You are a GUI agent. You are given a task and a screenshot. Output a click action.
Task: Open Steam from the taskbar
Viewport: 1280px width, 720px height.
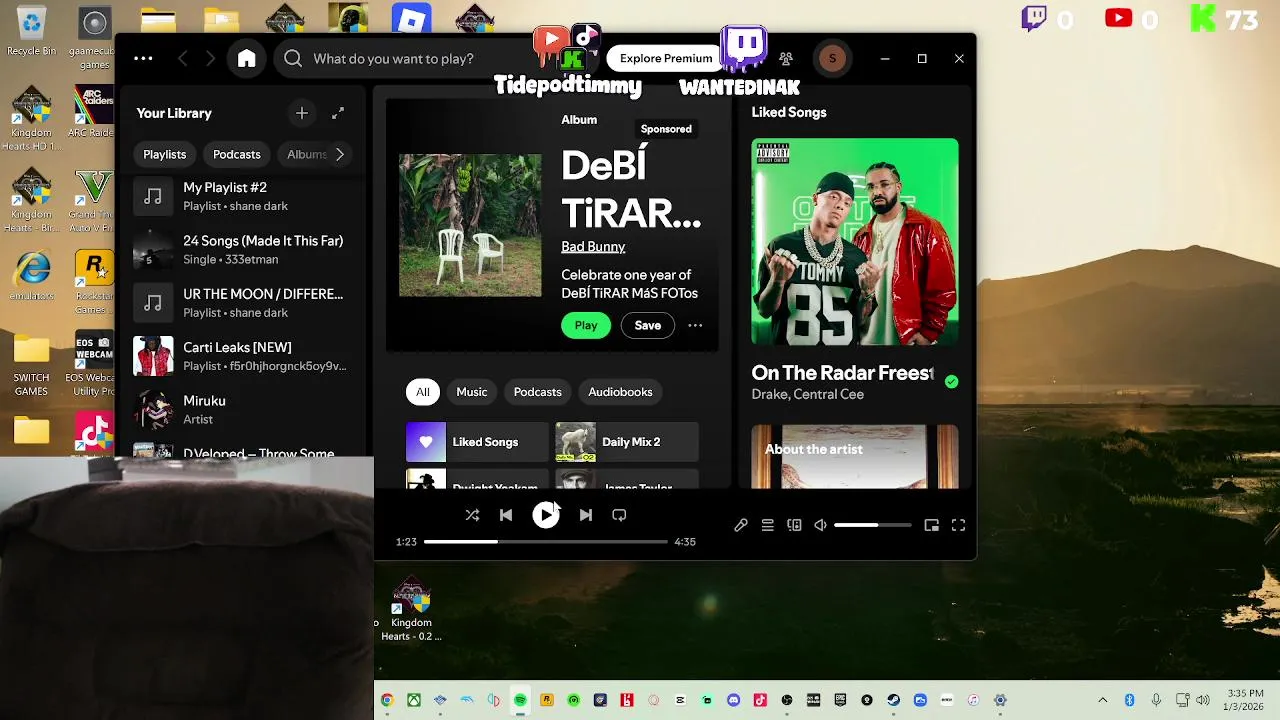point(893,700)
